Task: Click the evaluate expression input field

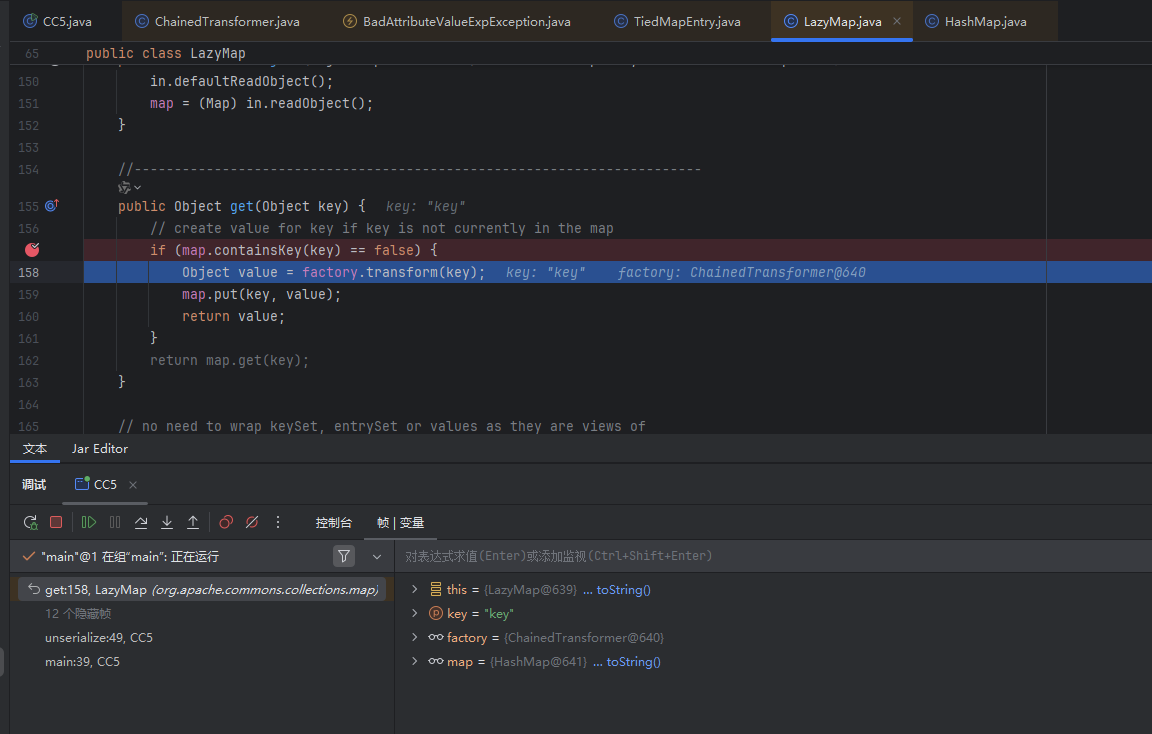Action: (x=770, y=556)
